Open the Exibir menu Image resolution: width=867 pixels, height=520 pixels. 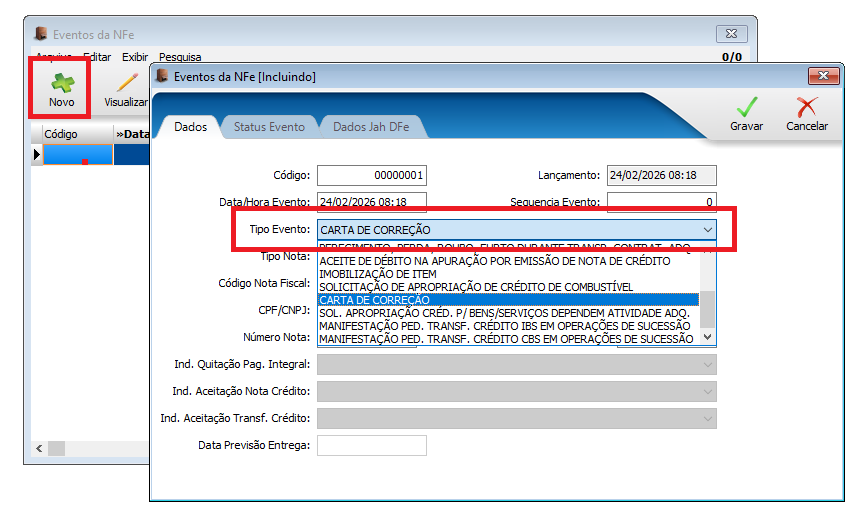tap(134, 57)
